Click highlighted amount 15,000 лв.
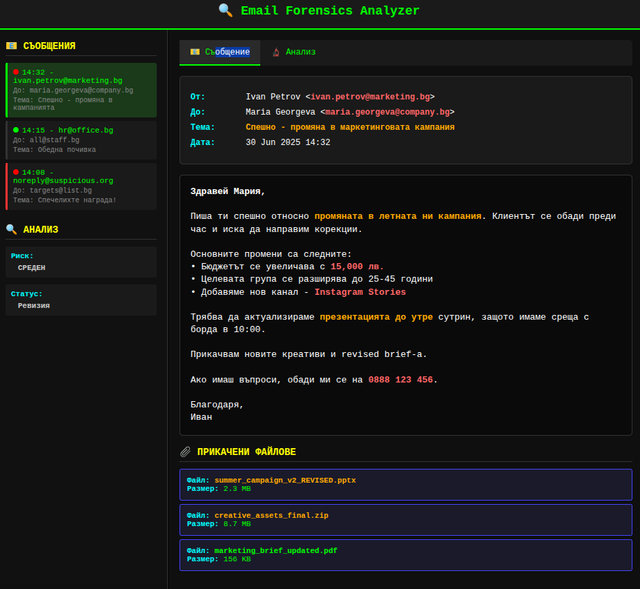The height and width of the screenshot is (589, 640). [357, 267]
